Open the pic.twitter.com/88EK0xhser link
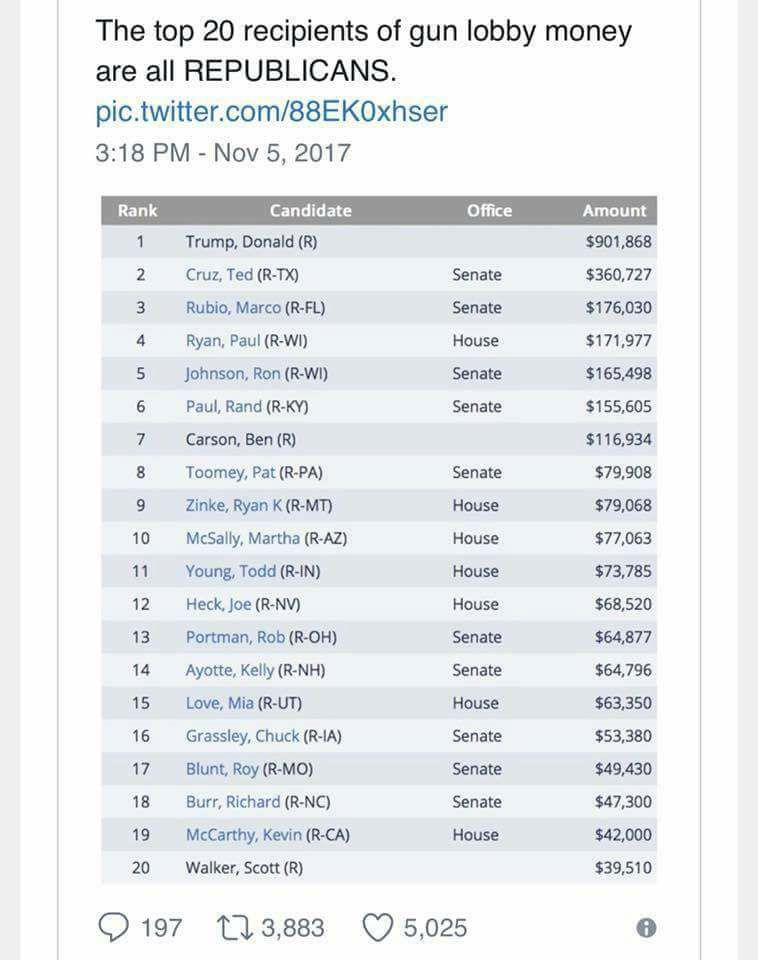 point(271,111)
